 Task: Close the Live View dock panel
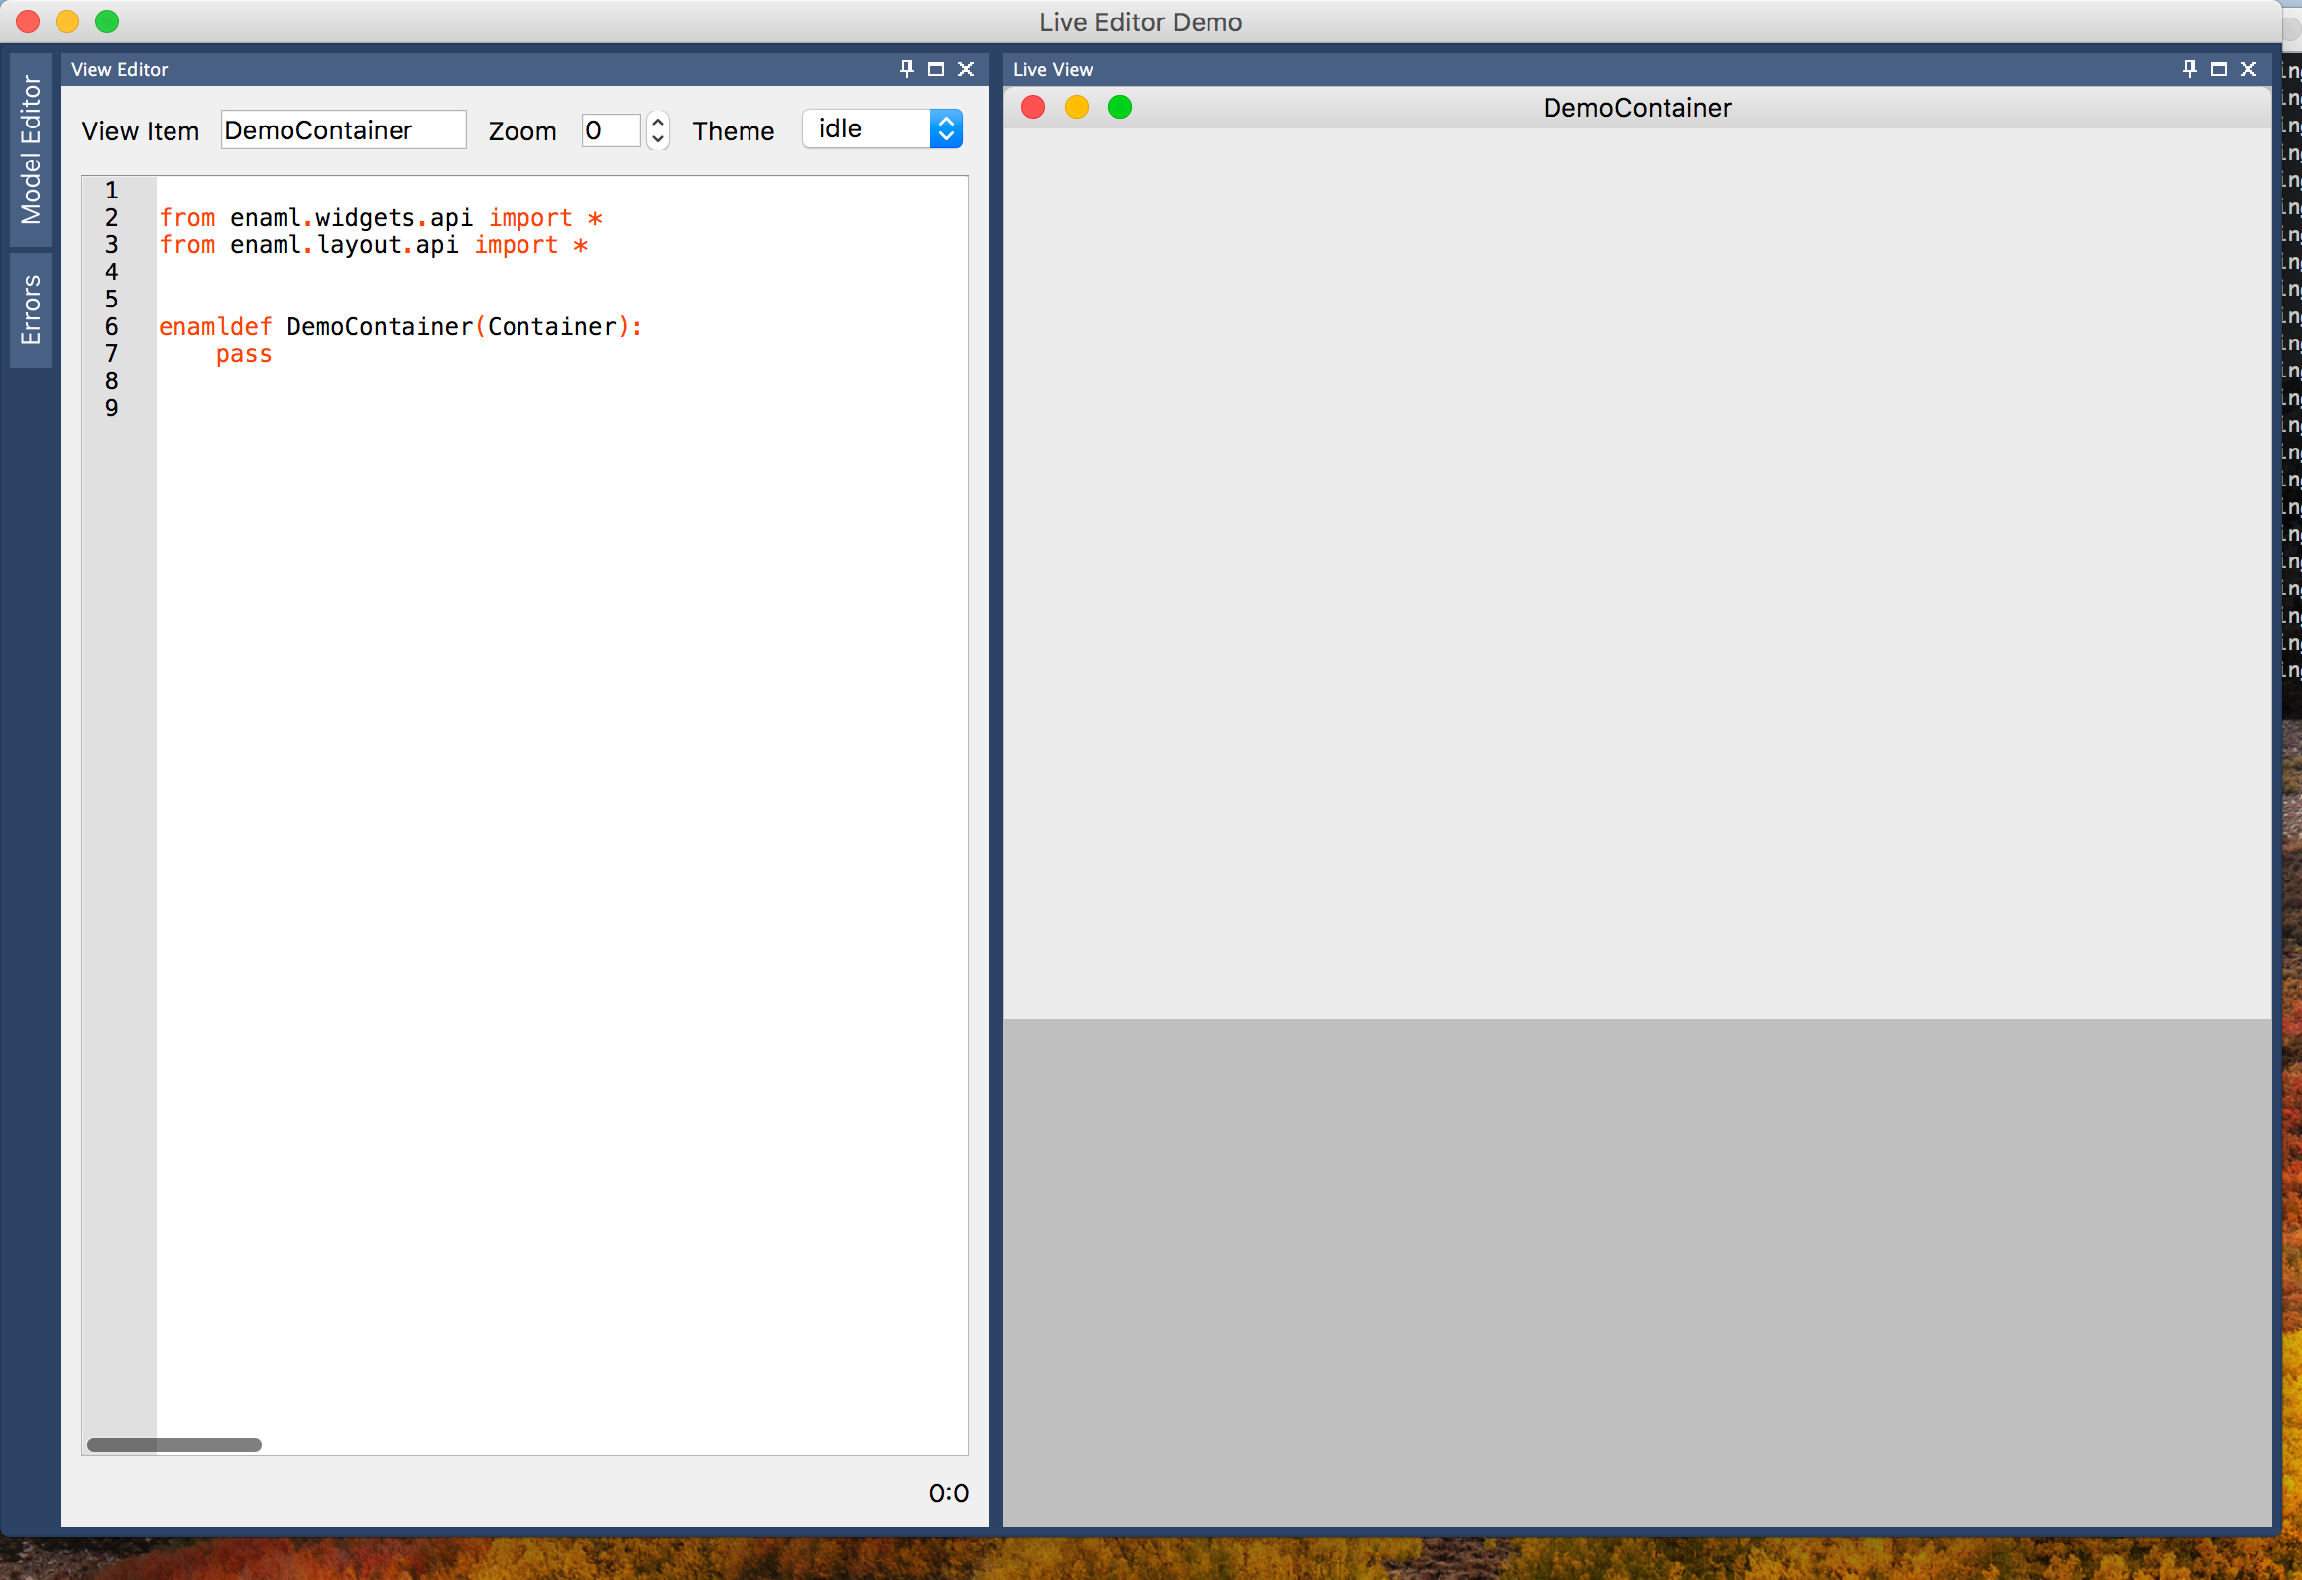pyautogui.click(x=2249, y=69)
